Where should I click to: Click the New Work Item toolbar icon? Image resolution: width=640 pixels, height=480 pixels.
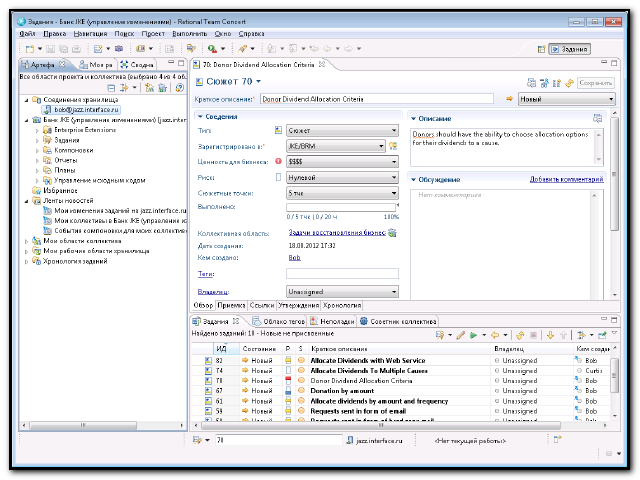98,49
